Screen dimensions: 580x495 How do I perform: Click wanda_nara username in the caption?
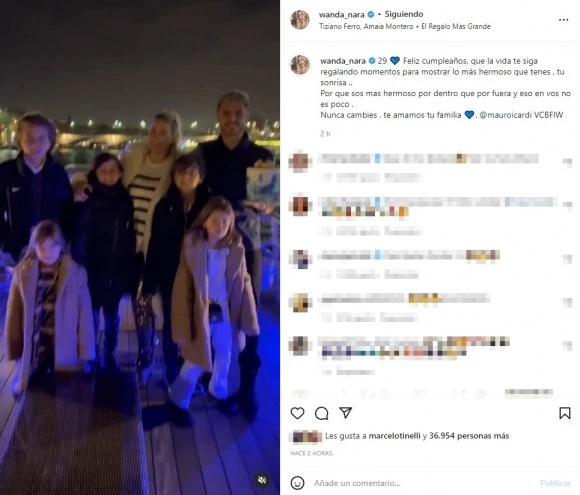pyautogui.click(x=343, y=61)
